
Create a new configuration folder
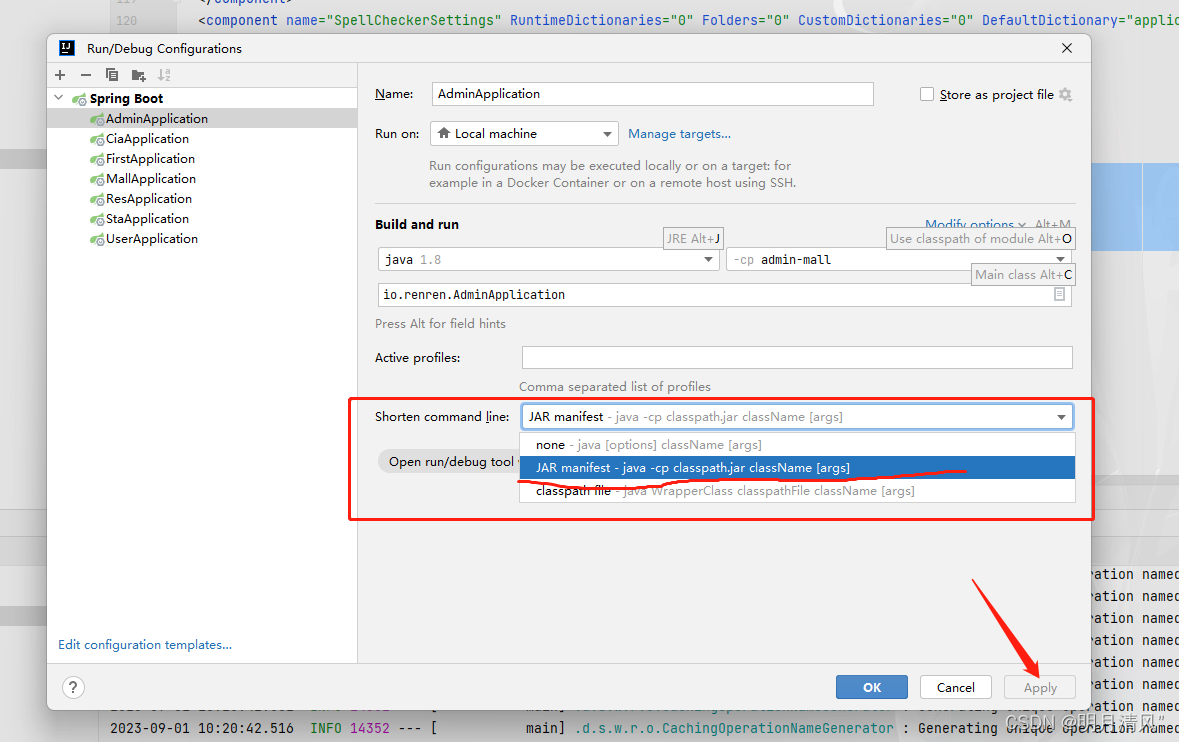tap(138, 74)
